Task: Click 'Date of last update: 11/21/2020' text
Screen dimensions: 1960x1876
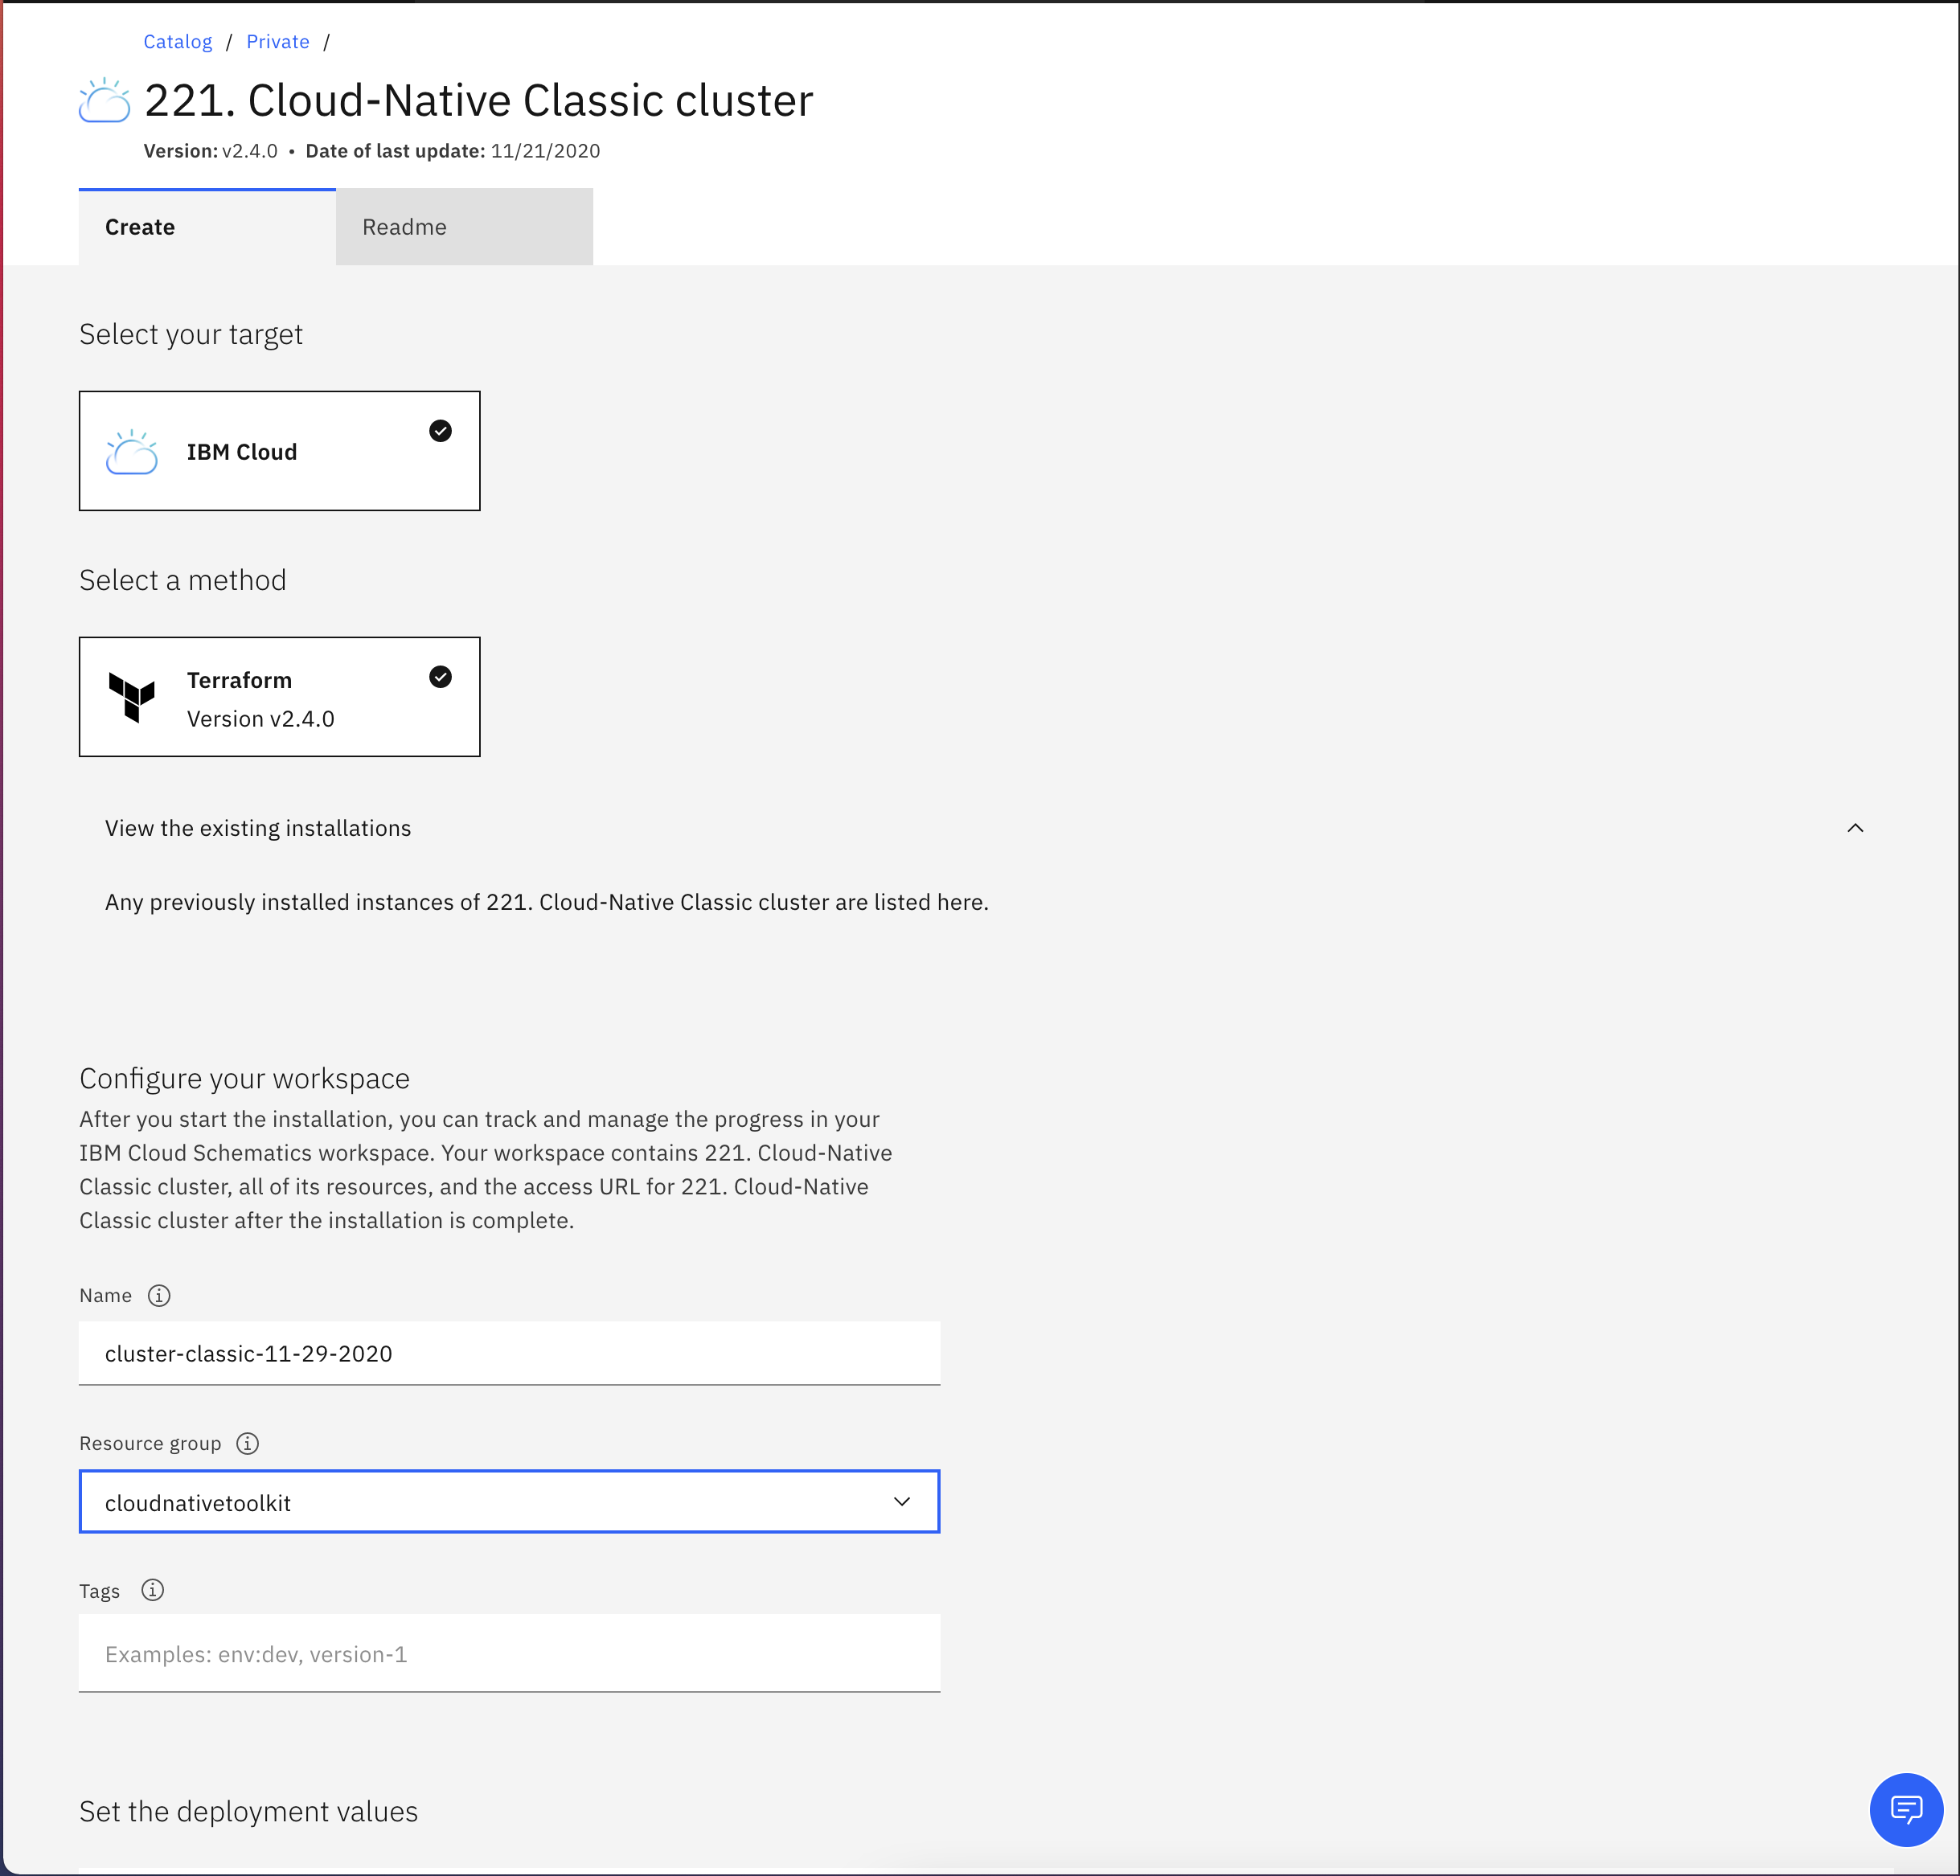Action: [452, 151]
